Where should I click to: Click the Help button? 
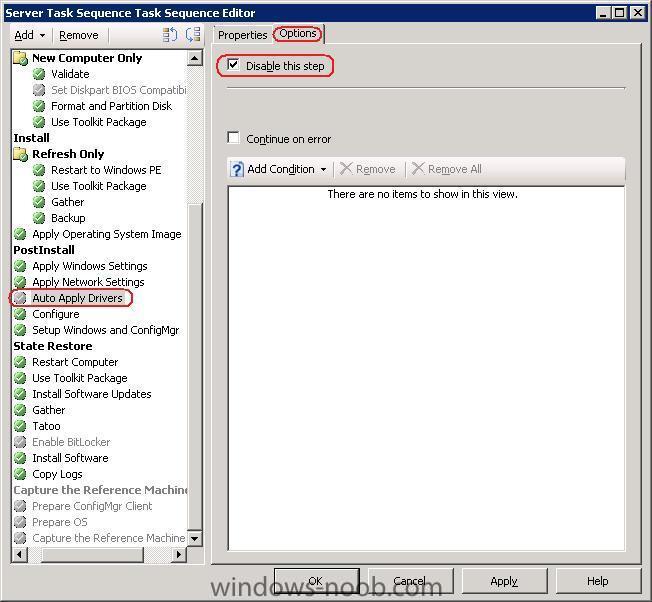coord(598,581)
